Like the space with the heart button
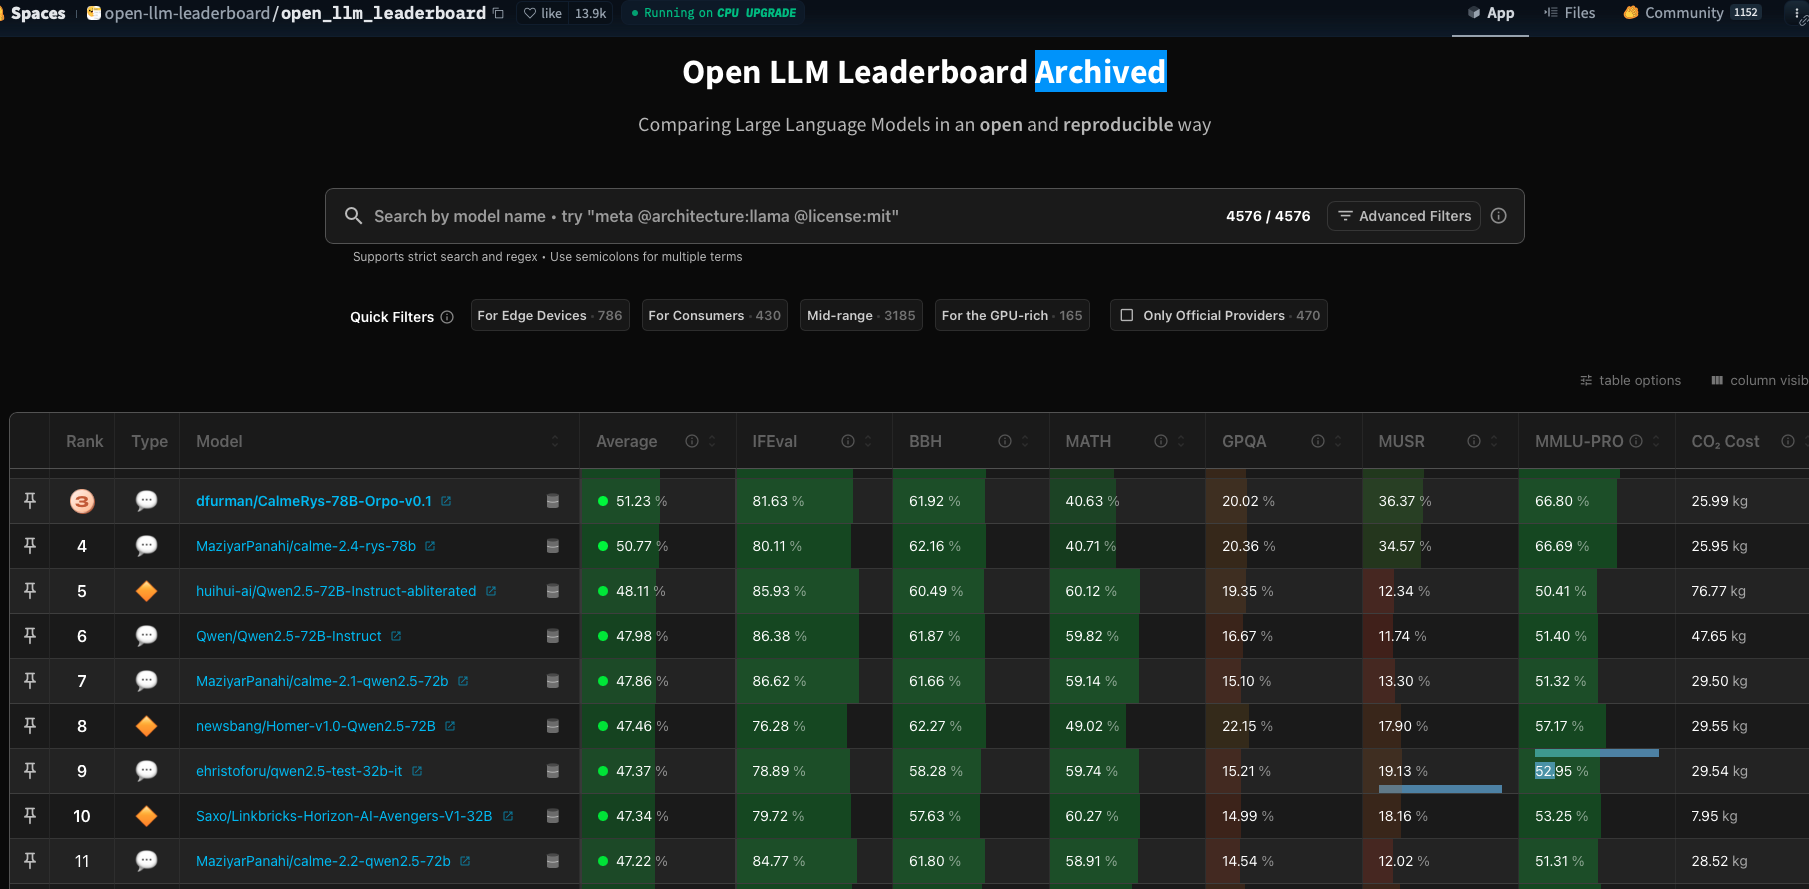Viewport: 1809px width, 889px height. [x=543, y=13]
